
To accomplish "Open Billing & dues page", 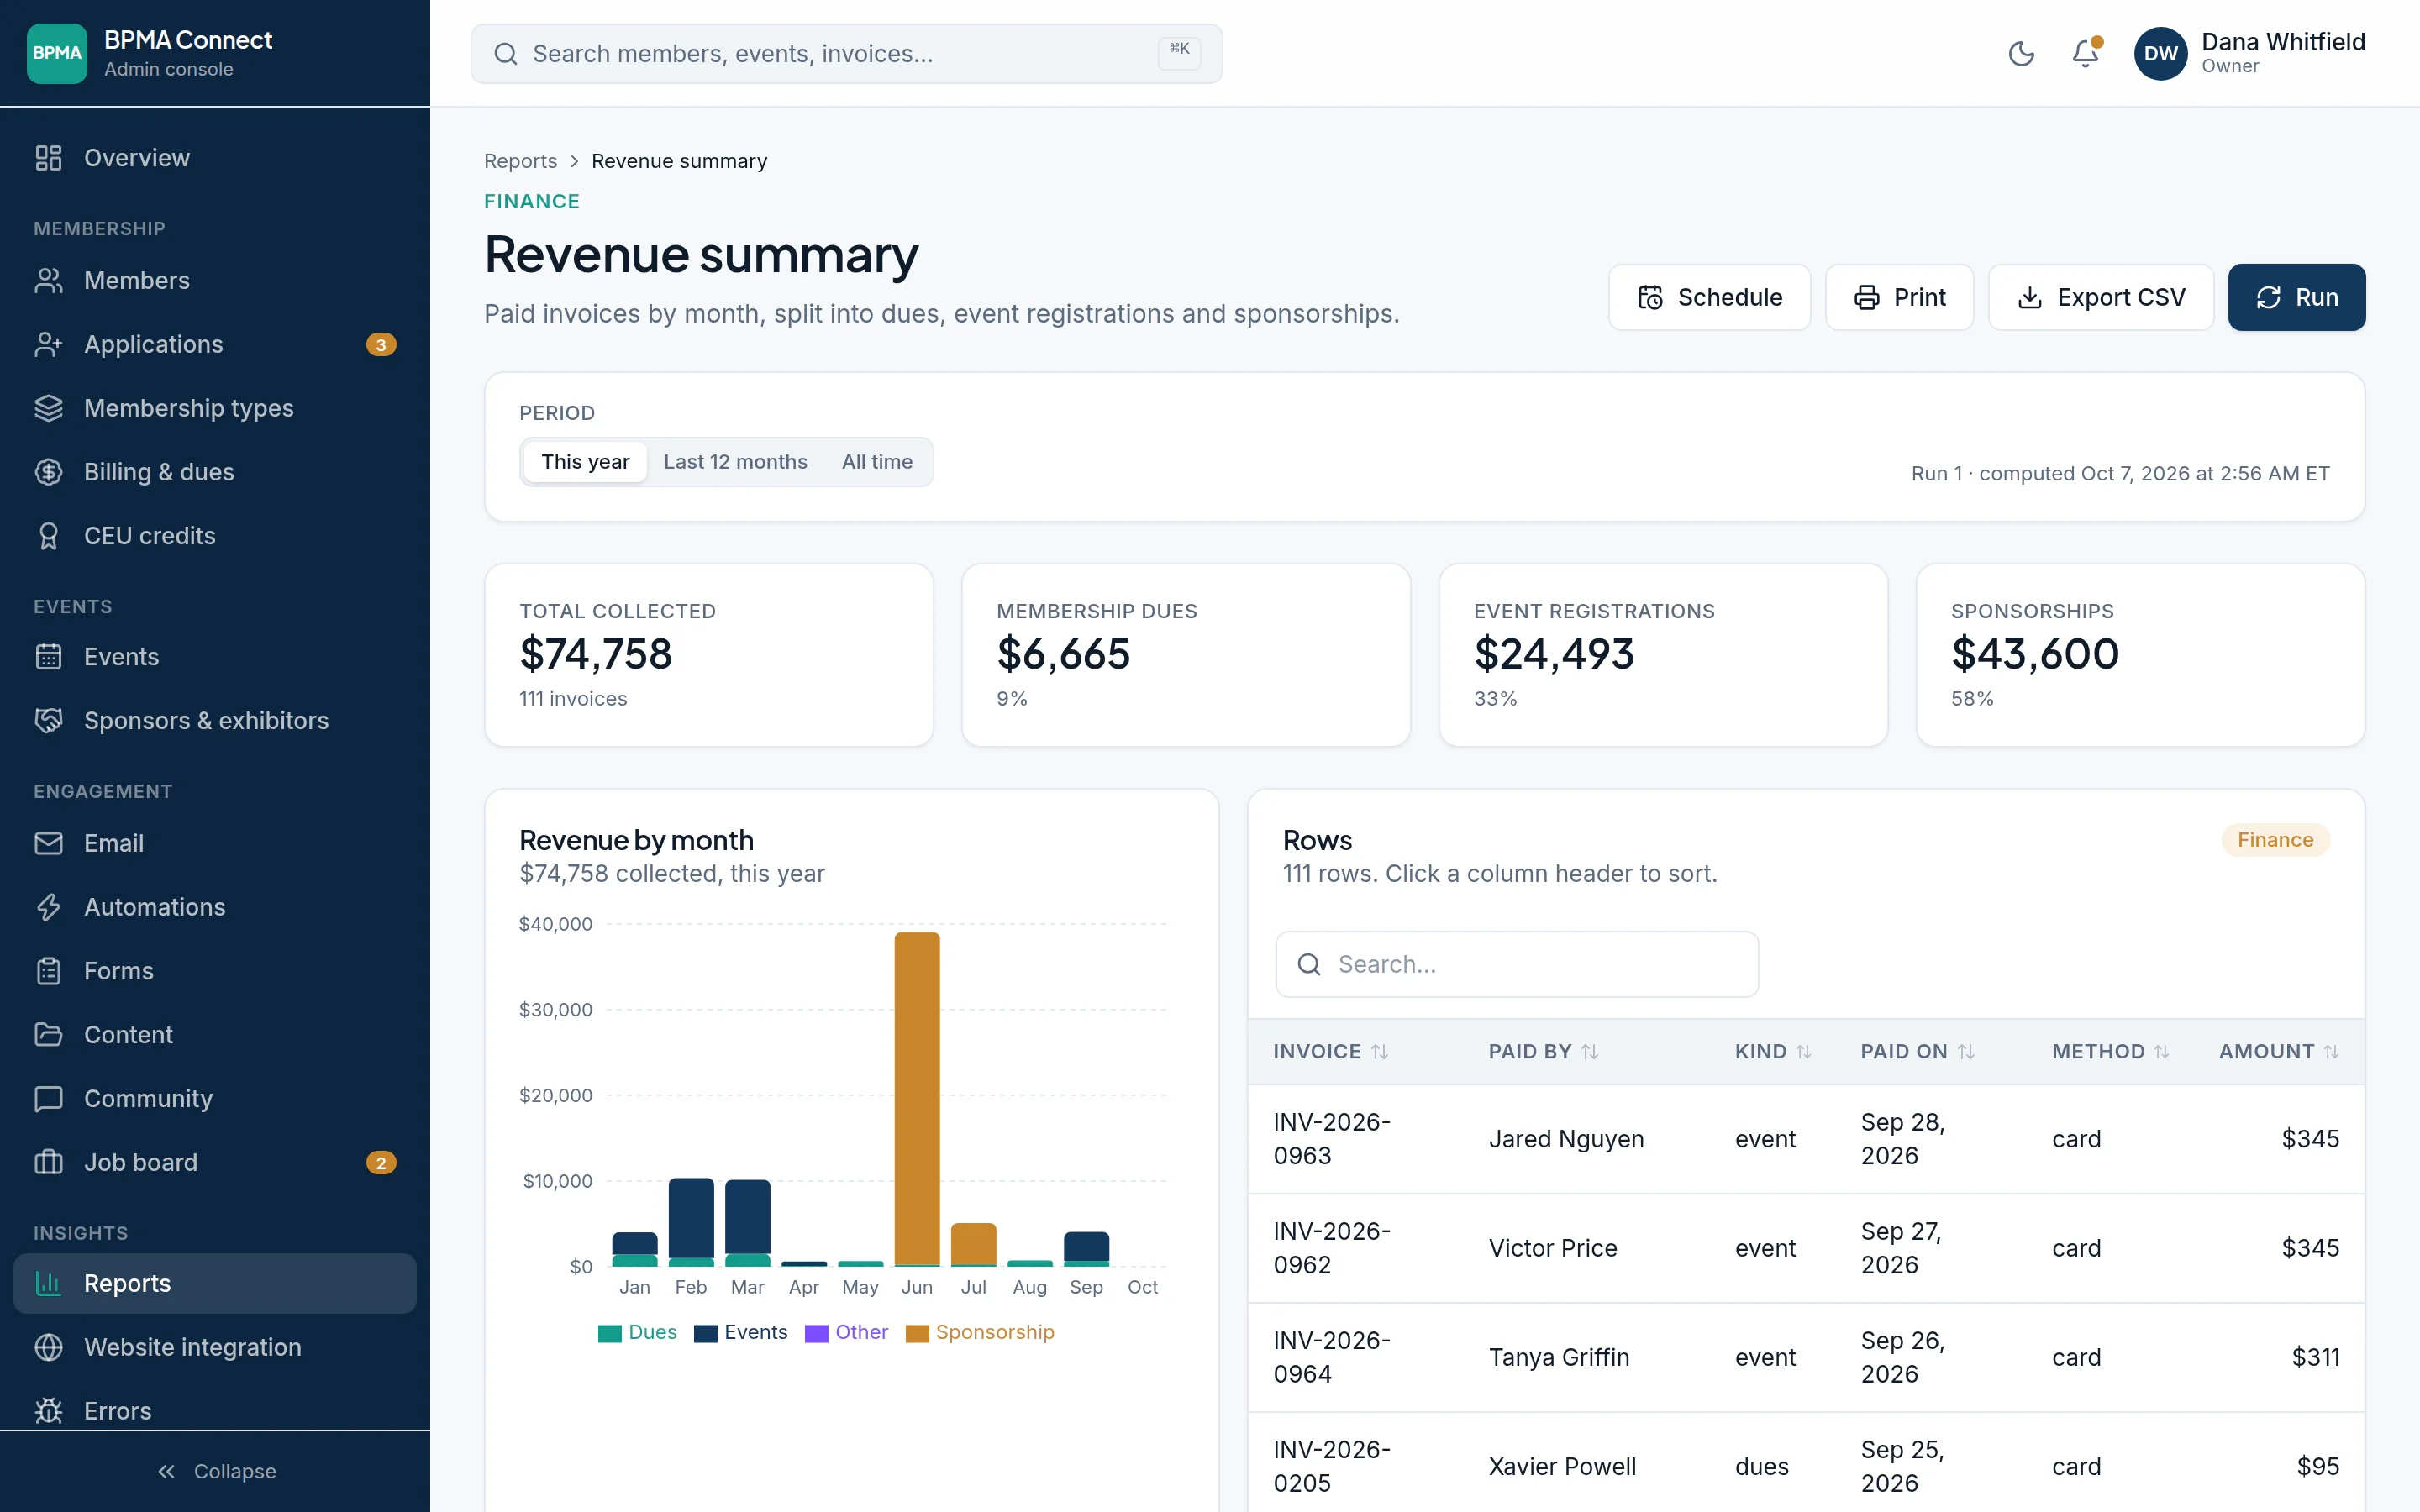I will coord(215,472).
